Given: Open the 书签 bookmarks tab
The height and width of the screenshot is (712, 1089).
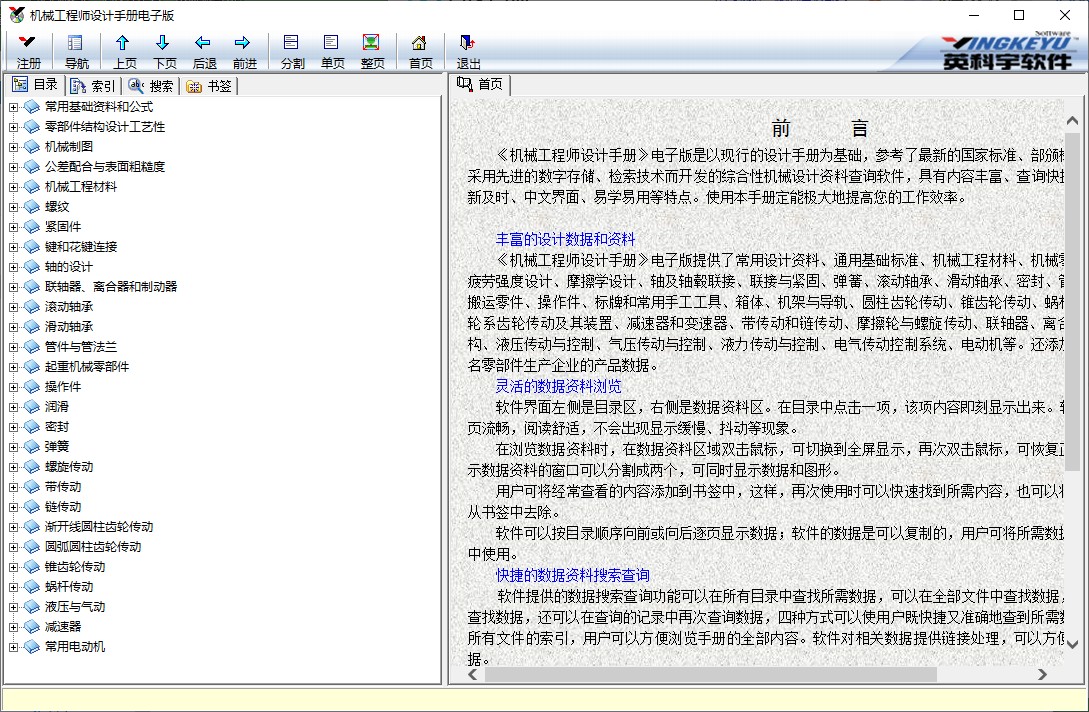Looking at the screenshot, I should point(210,86).
